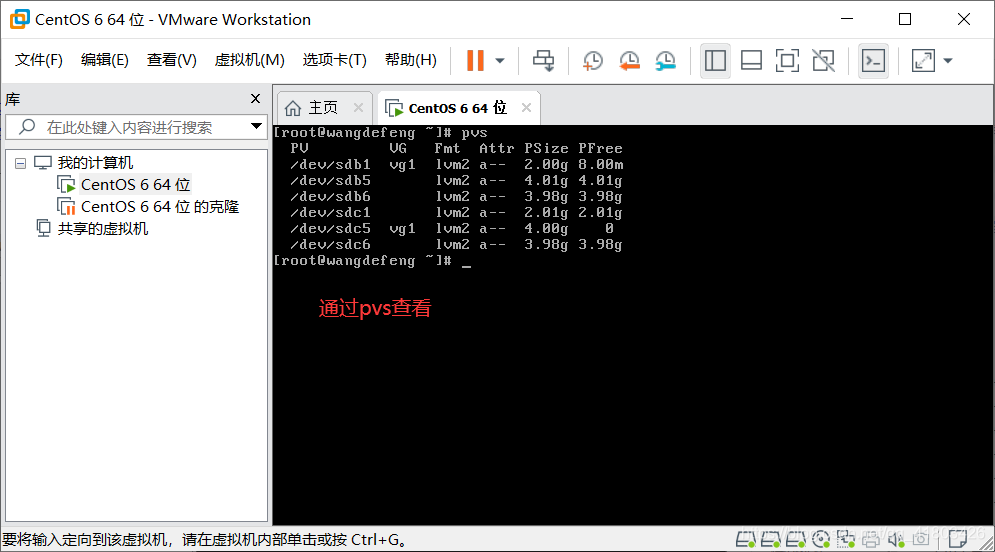Open the power options dropdown next to pause
The image size is (995, 552).
500,61
